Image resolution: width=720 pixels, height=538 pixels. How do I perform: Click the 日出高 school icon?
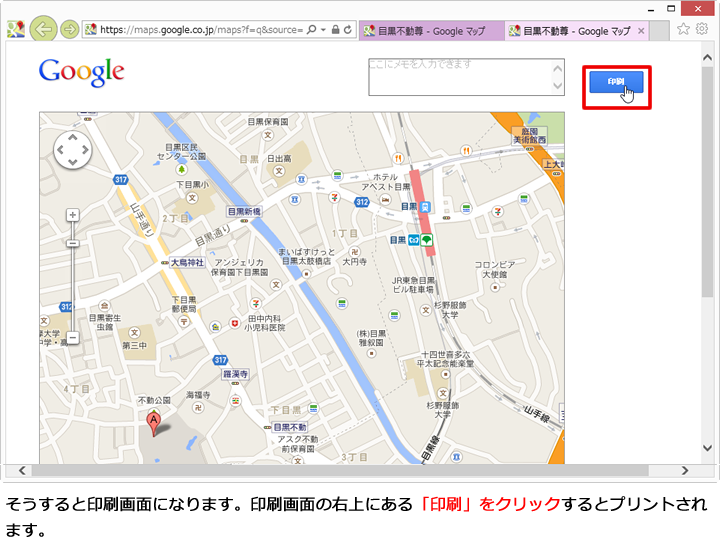point(279,171)
